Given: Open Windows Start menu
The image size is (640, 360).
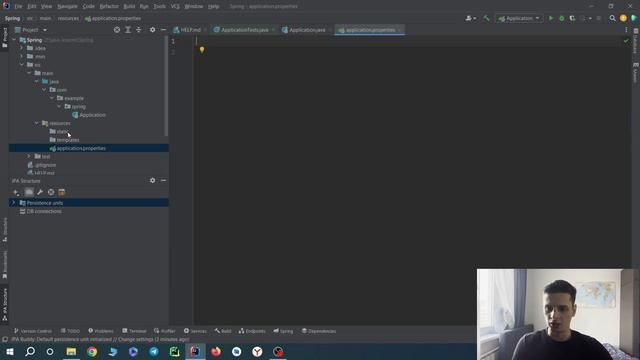Looking at the screenshot, I should pos(10,351).
